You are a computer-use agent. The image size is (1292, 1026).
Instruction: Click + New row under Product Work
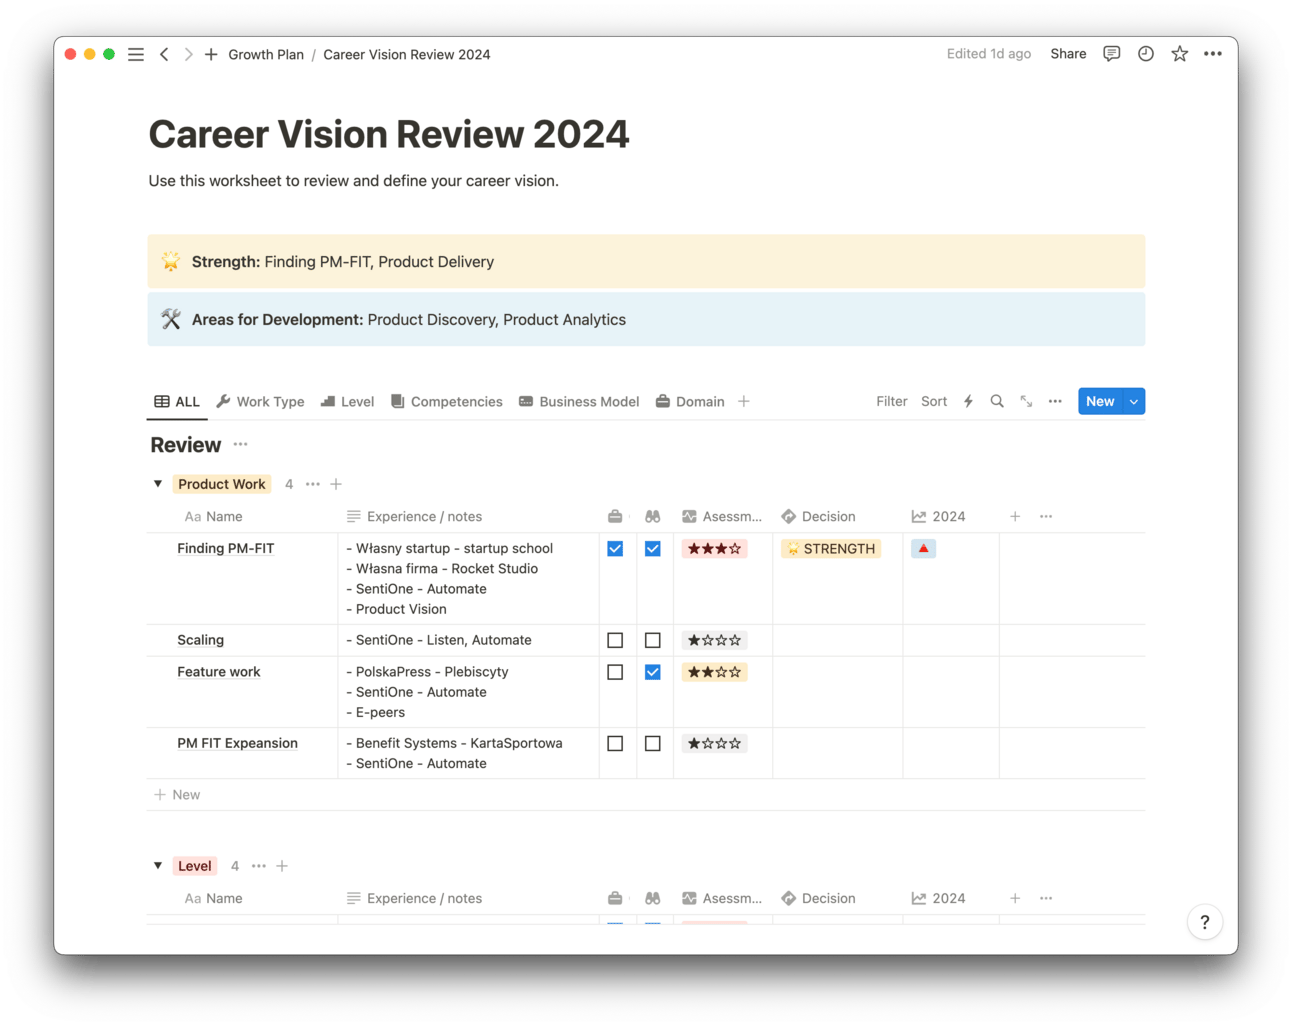click(x=177, y=795)
